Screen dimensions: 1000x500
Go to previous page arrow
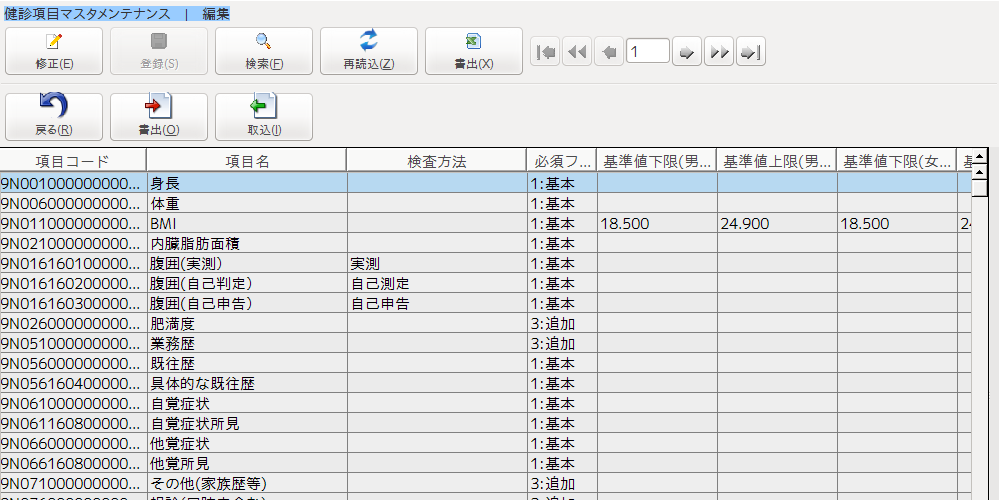point(608,52)
